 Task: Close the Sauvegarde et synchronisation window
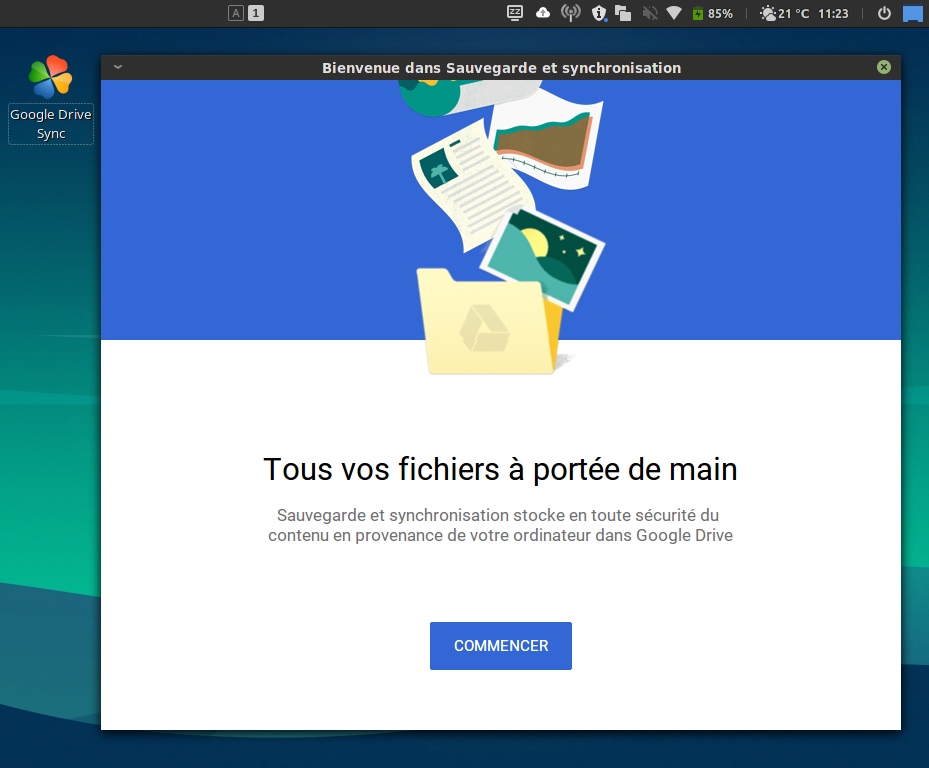pyautogui.click(x=883, y=67)
